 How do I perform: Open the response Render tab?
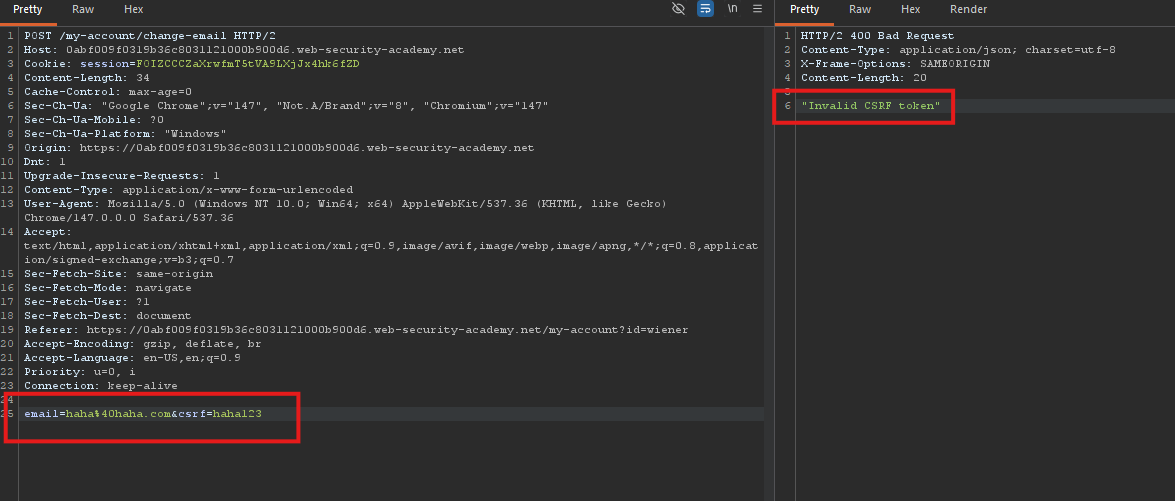click(x=968, y=10)
